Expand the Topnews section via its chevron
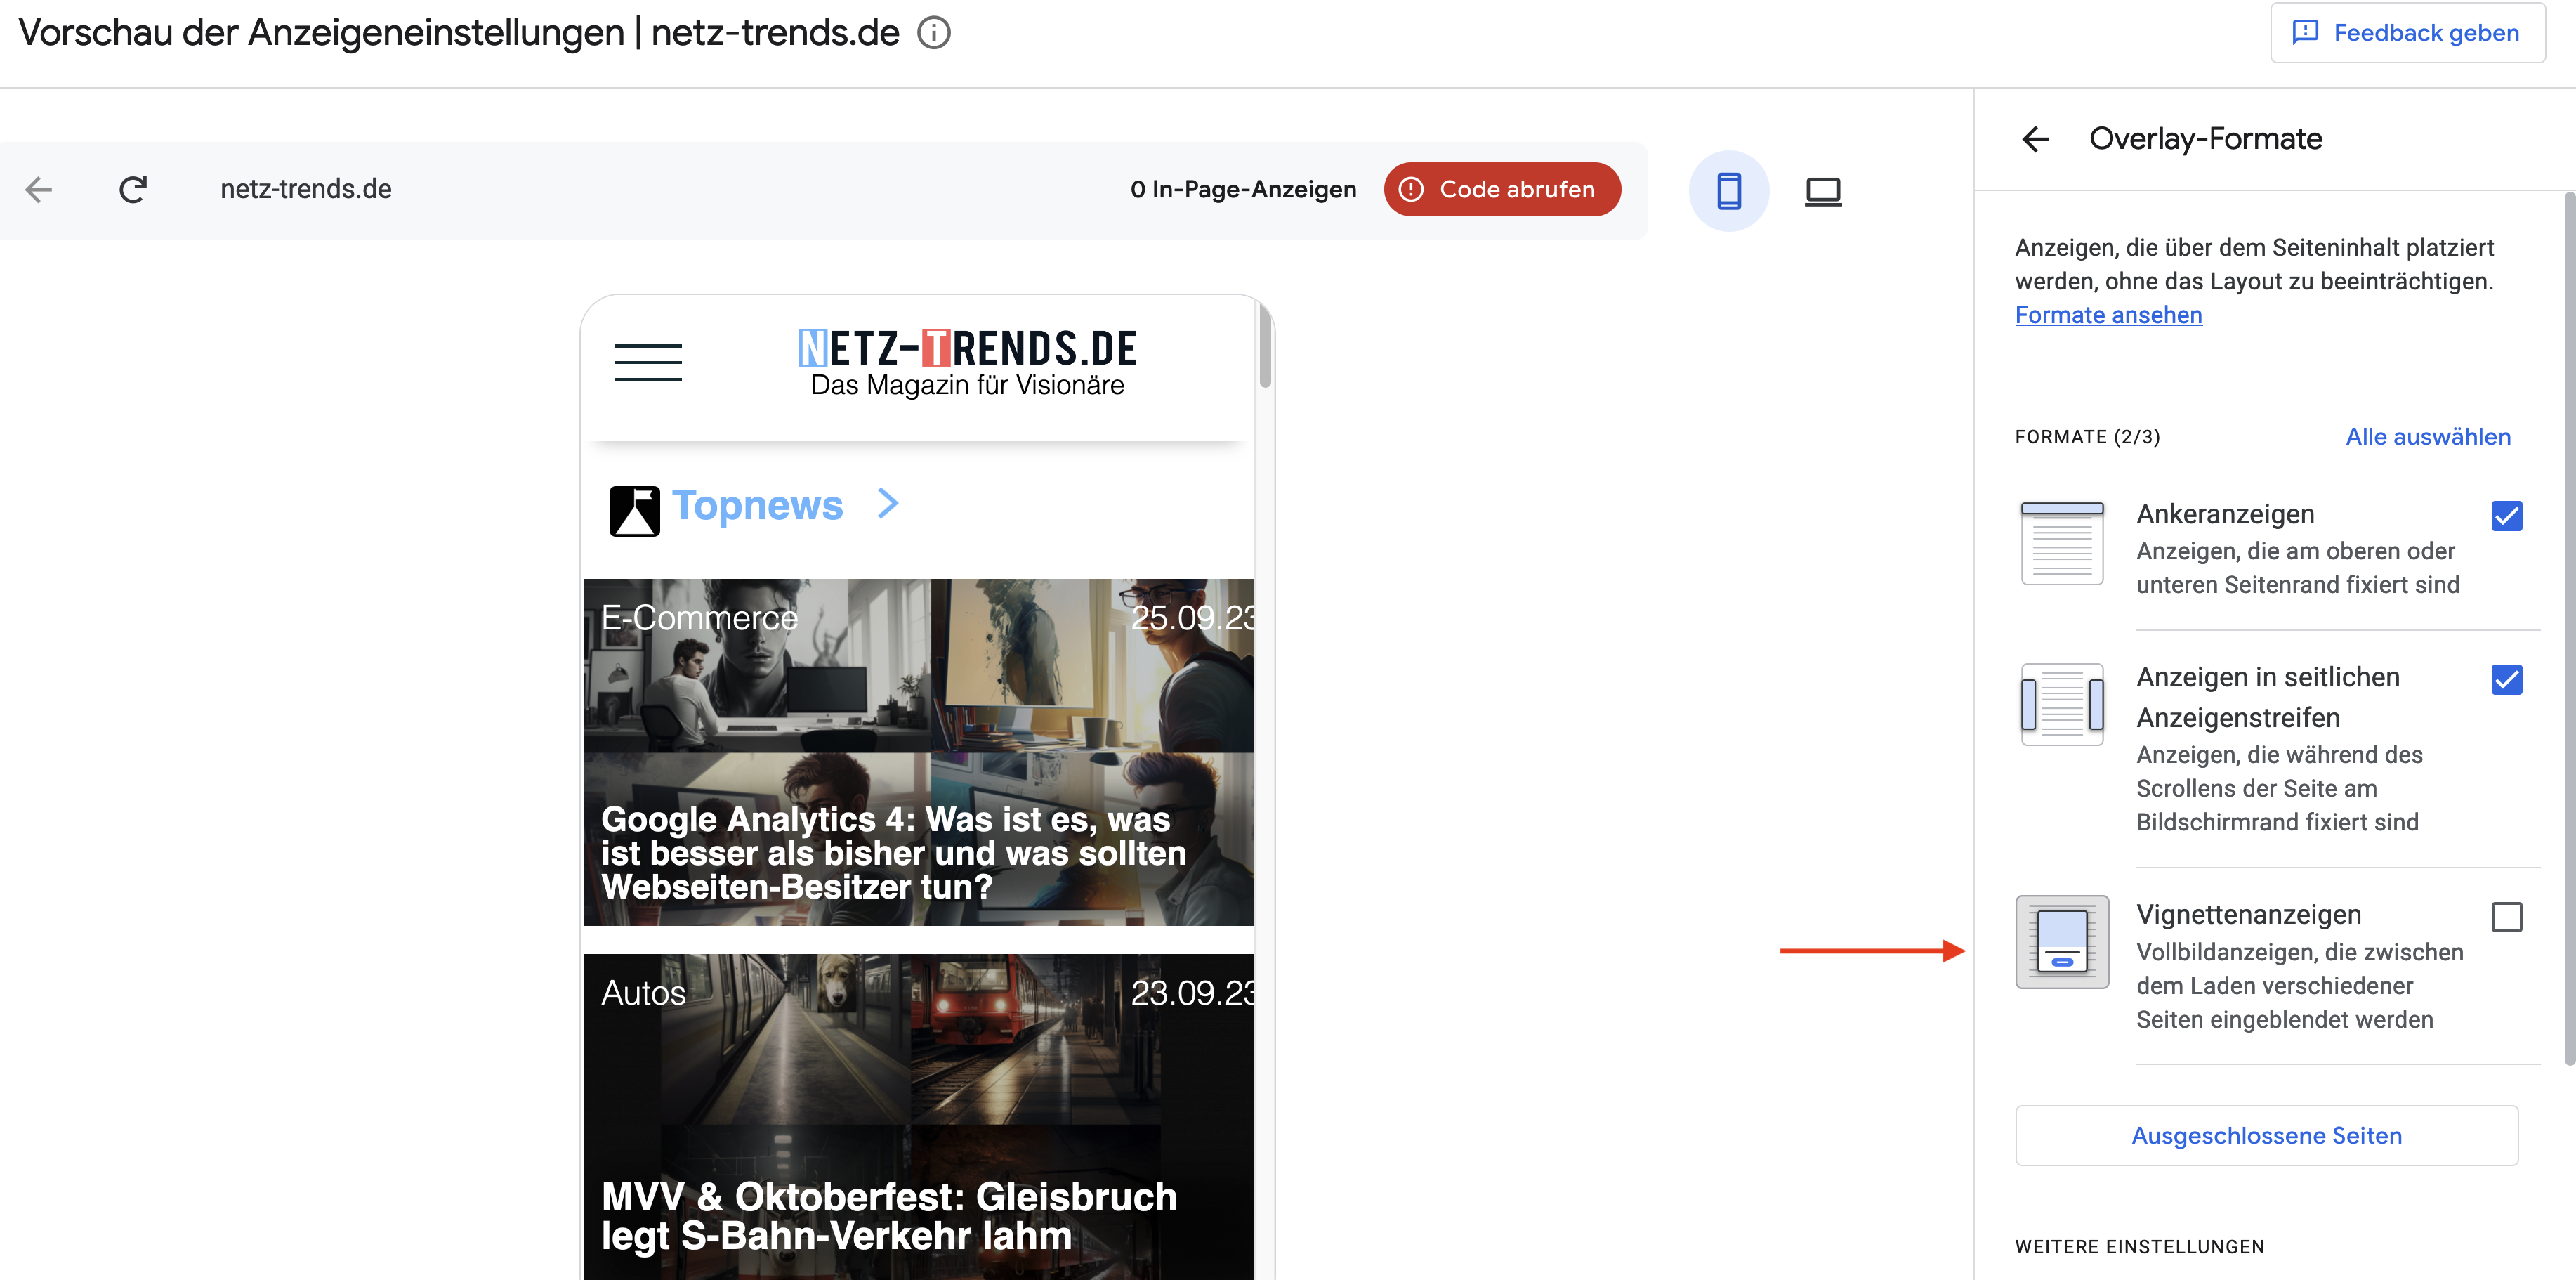Viewport: 2576px width, 1280px height. pos(888,506)
